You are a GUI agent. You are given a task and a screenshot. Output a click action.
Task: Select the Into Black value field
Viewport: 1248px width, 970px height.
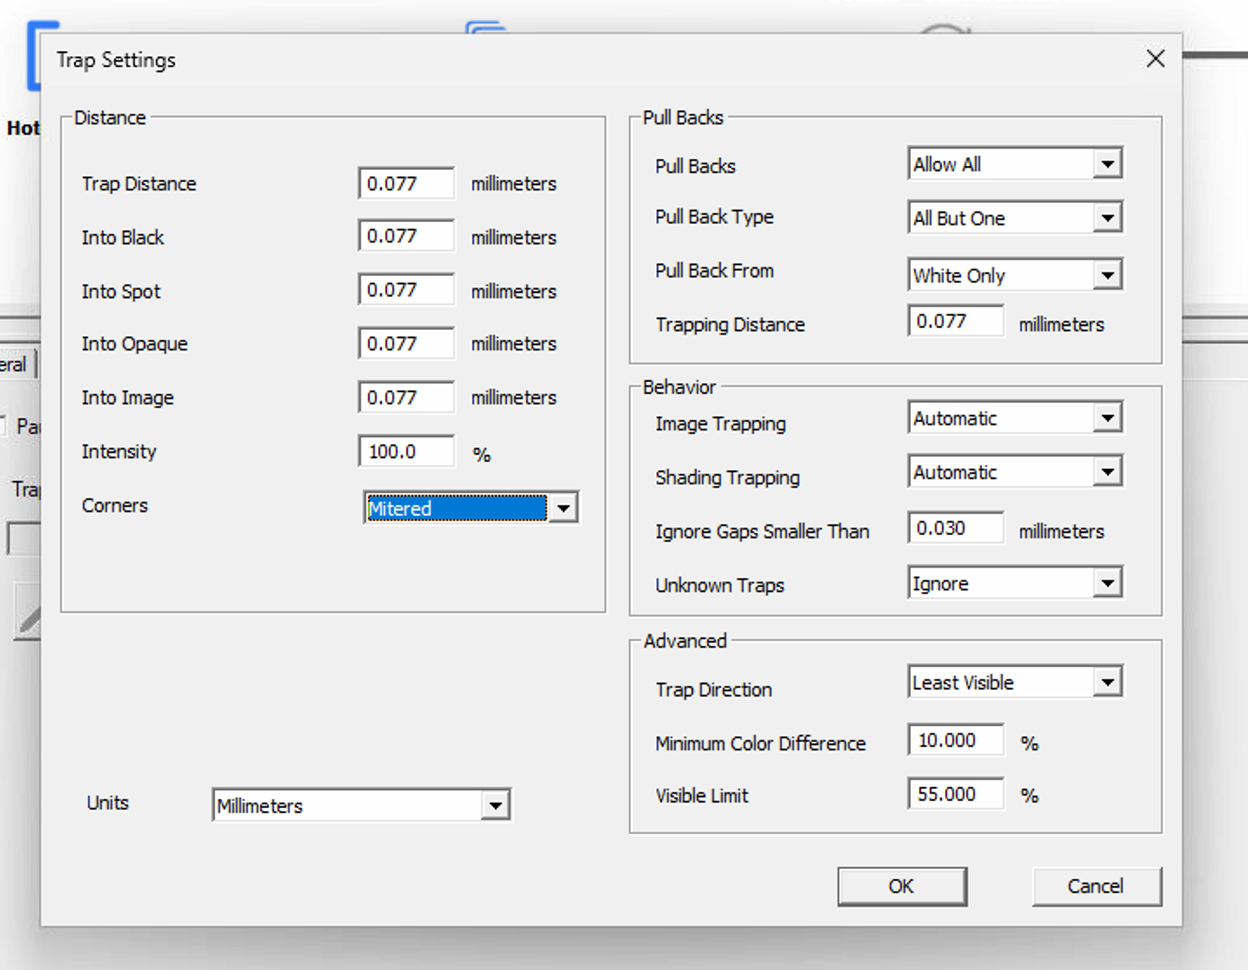405,235
